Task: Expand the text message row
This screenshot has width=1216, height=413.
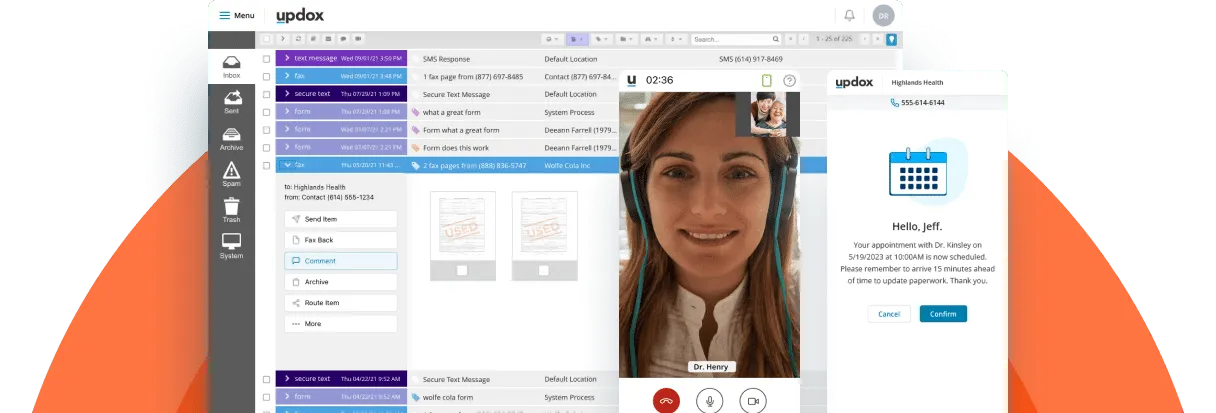Action: coord(287,59)
